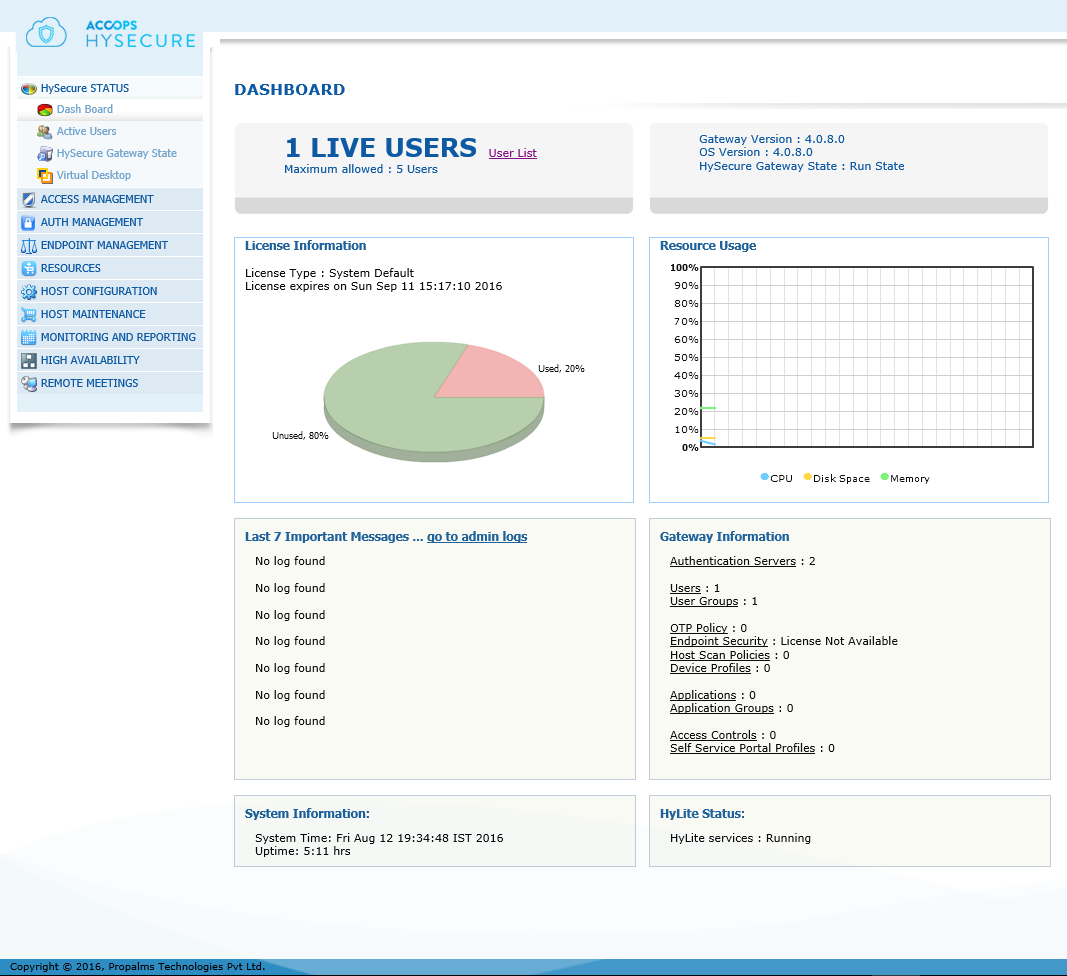Click 'HySecure Gateway State : Run State' text
The height and width of the screenshot is (976, 1067).
click(x=802, y=166)
